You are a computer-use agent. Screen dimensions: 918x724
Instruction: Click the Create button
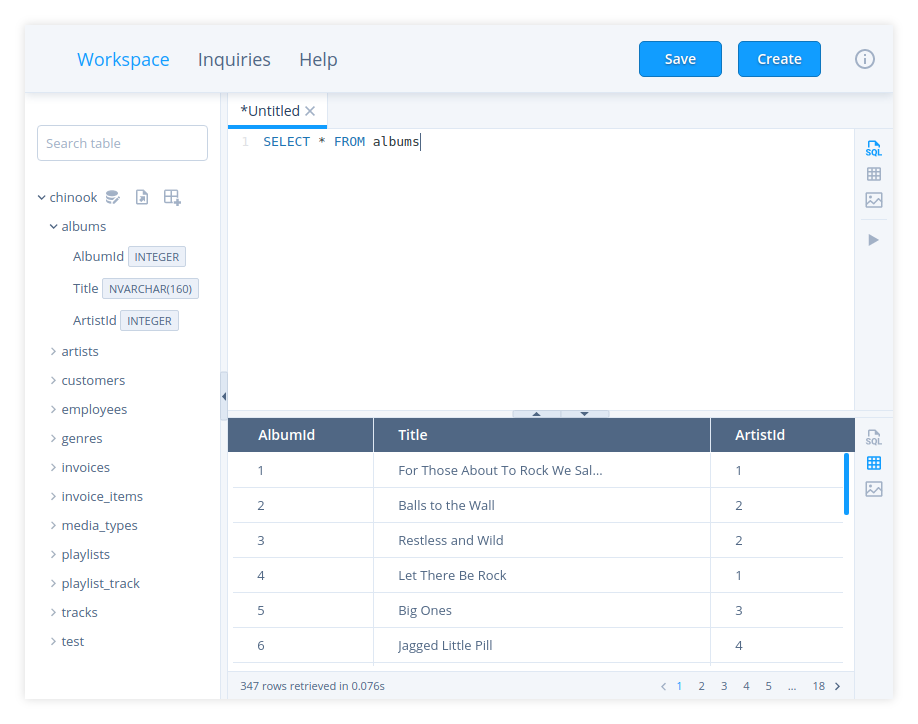(x=779, y=59)
